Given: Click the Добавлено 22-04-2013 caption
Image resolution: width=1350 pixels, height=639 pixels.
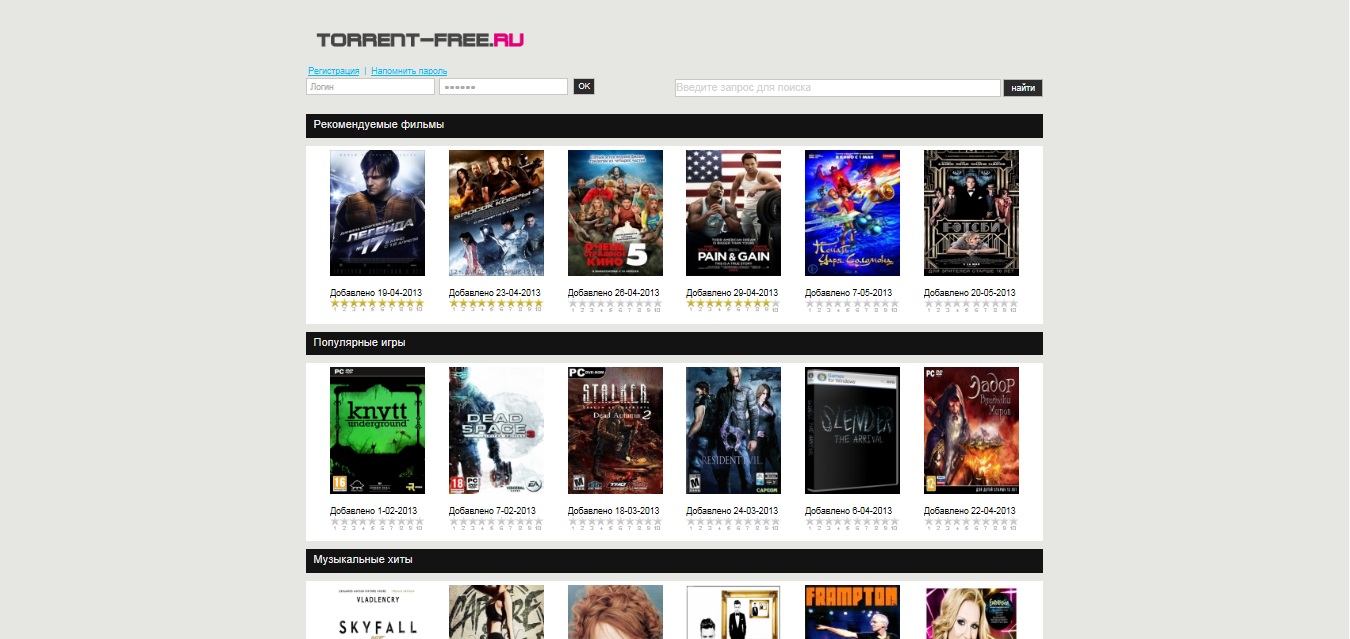Looking at the screenshot, I should coord(970,511).
